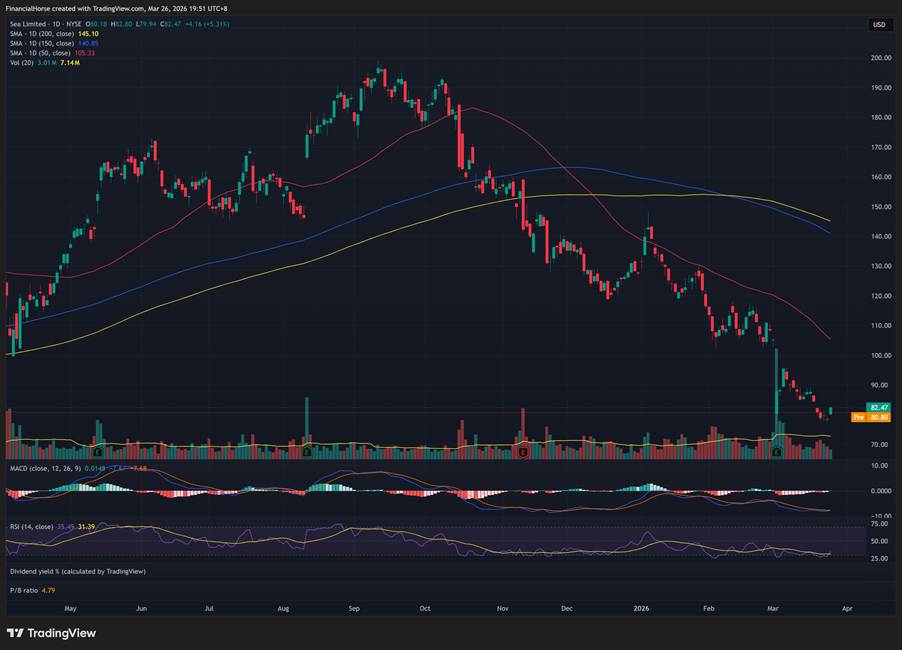Click the Sea Limited symbol title
Viewport: 902px width, 650px height.
(30, 23)
